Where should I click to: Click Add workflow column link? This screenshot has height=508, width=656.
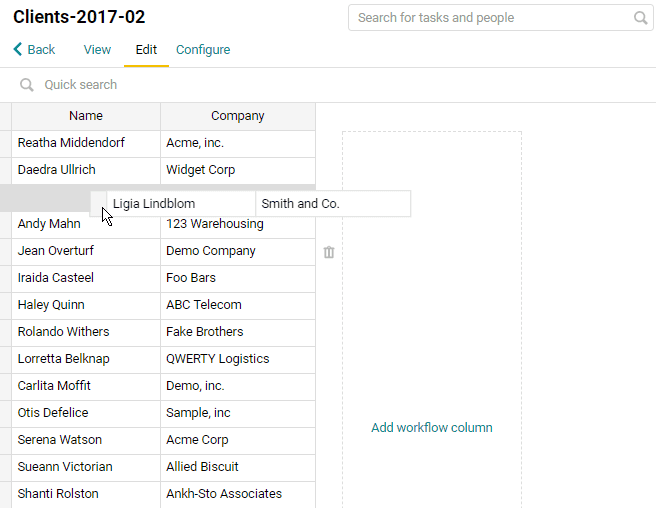point(432,428)
